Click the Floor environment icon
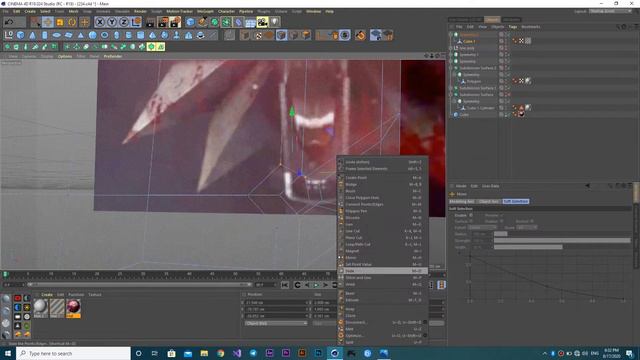Viewport: 640px width, 360px height. click(250, 22)
